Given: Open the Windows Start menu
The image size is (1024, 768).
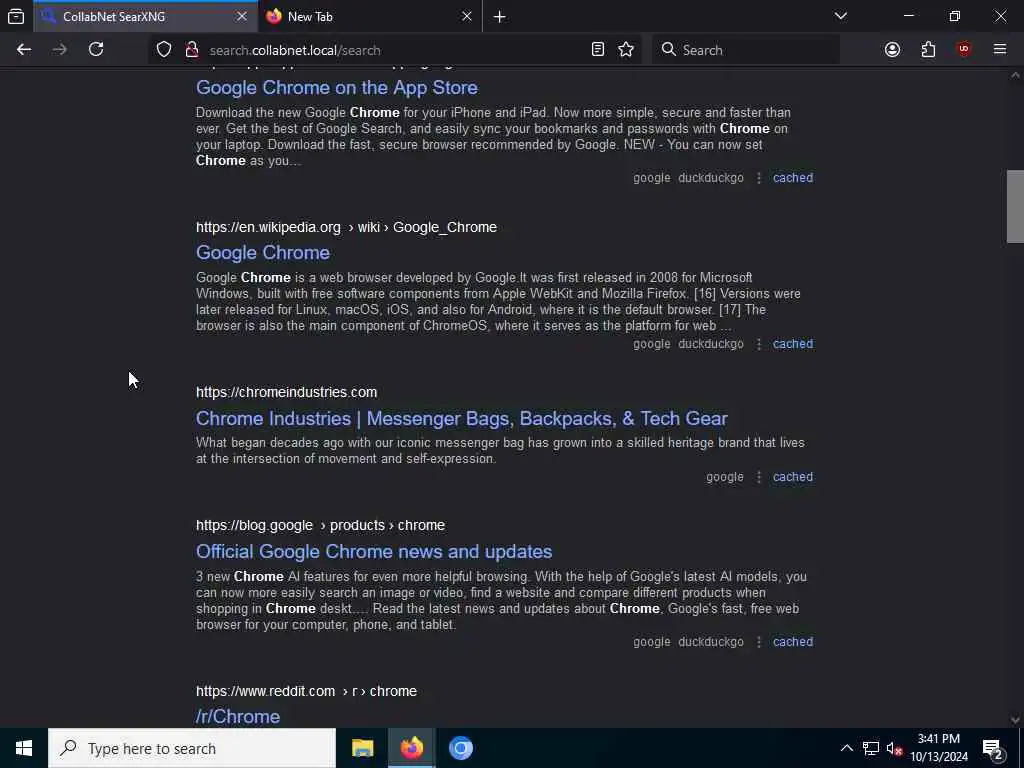Looking at the screenshot, I should [24, 748].
